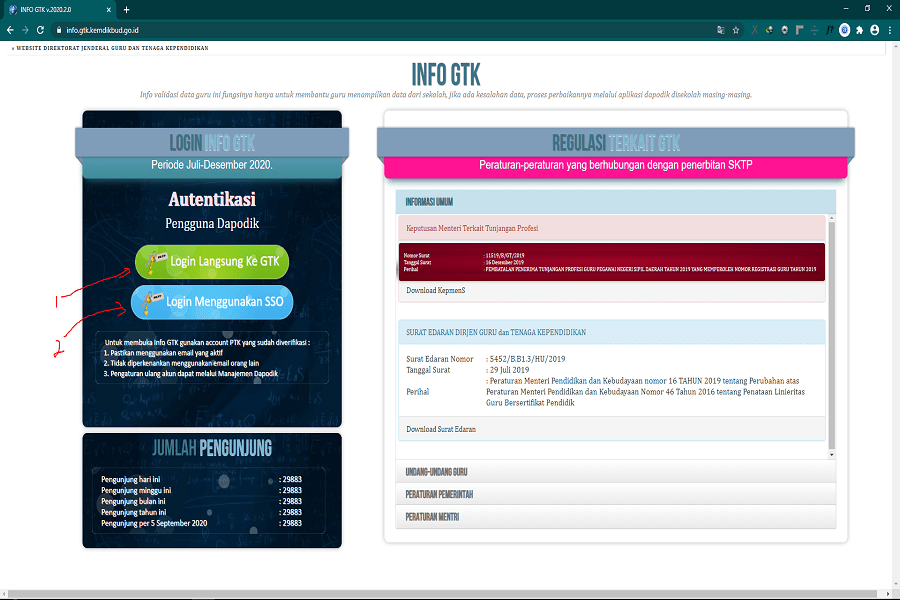The width and height of the screenshot is (900, 600).
Task: Bookmark this page with the star icon
Action: coord(736,30)
